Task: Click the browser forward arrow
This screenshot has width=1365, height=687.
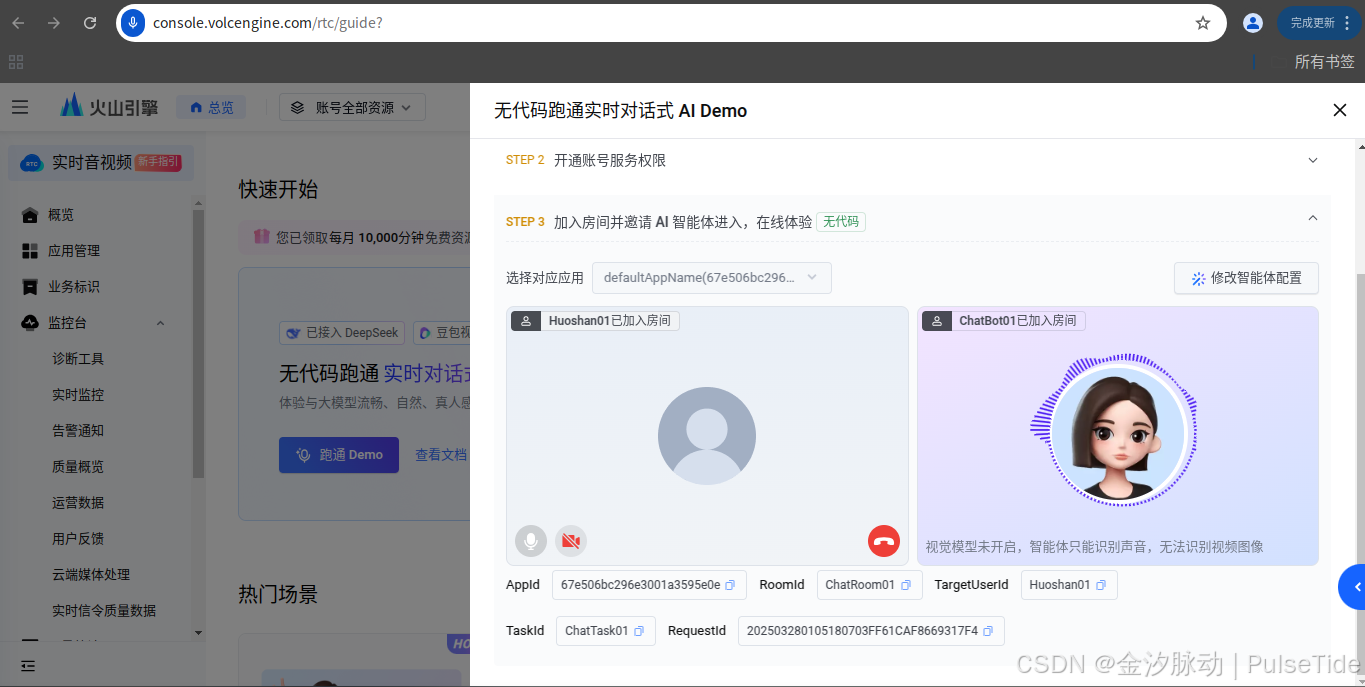Action: [54, 23]
